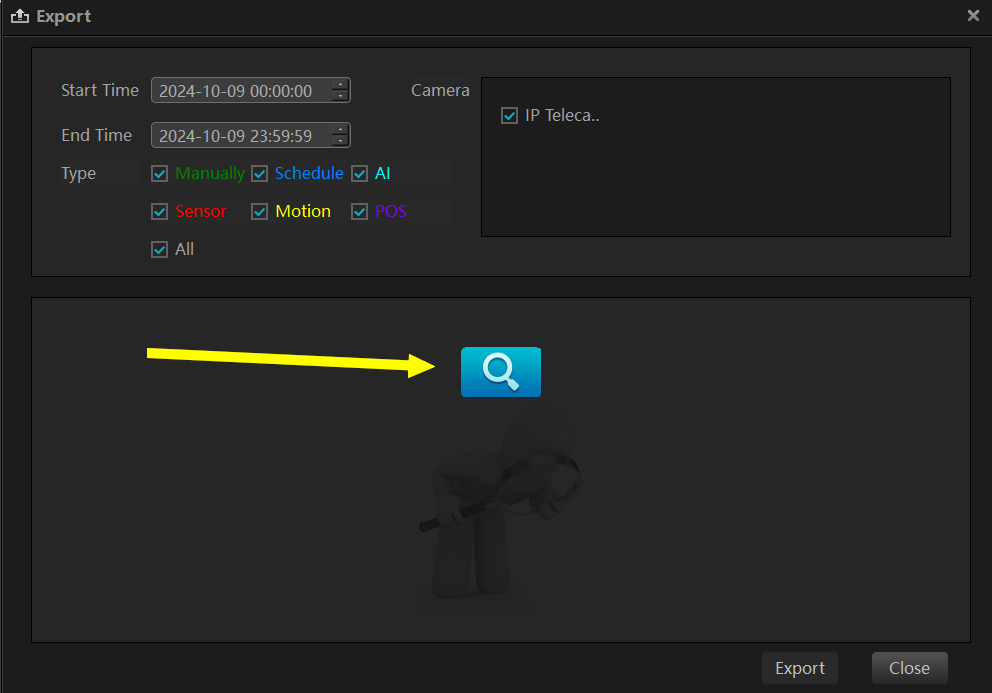
Task: Click the blue magnifier search button
Action: (500, 371)
